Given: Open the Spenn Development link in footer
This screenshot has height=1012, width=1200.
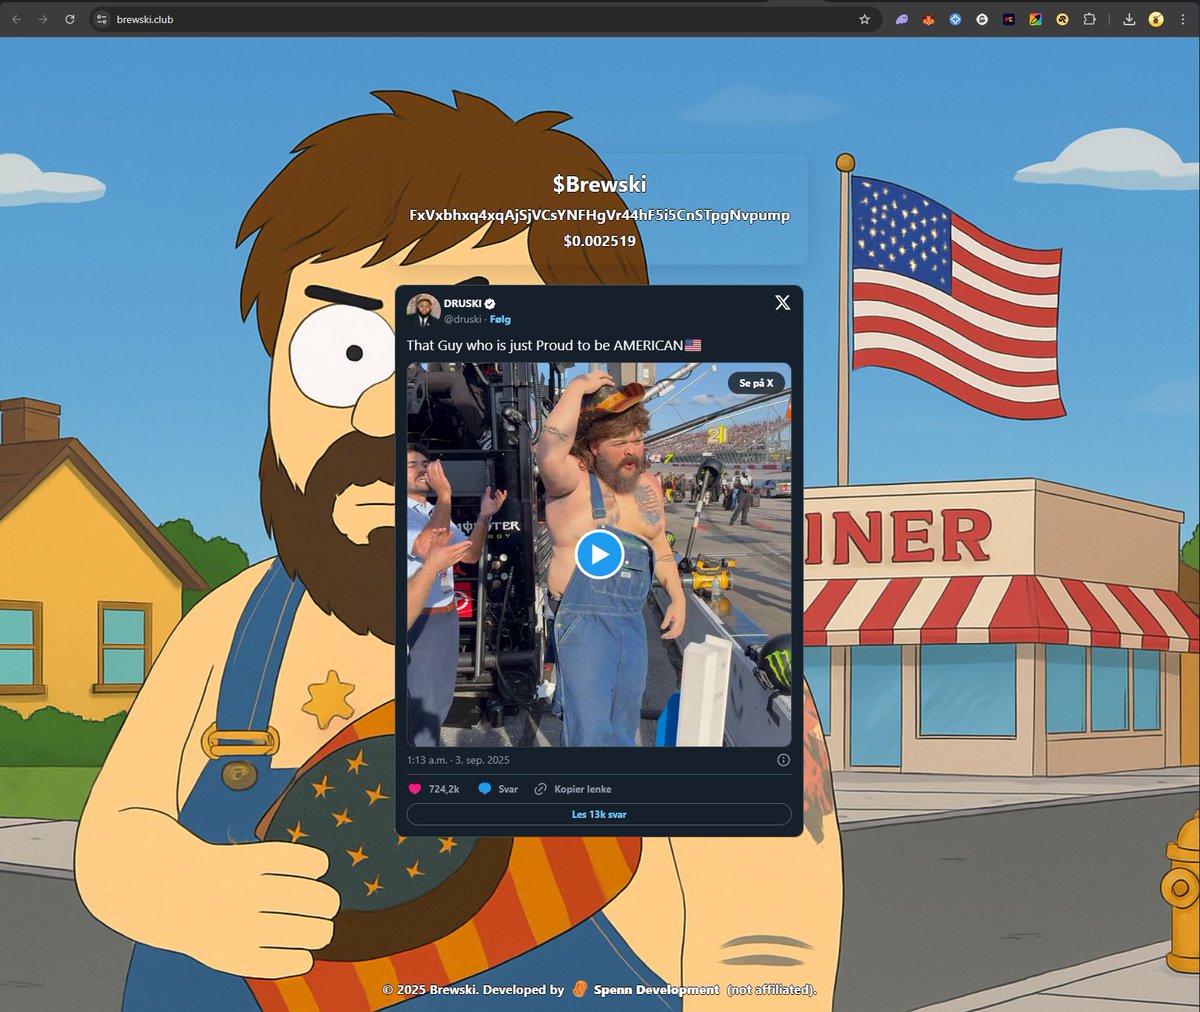Looking at the screenshot, I should [656, 990].
